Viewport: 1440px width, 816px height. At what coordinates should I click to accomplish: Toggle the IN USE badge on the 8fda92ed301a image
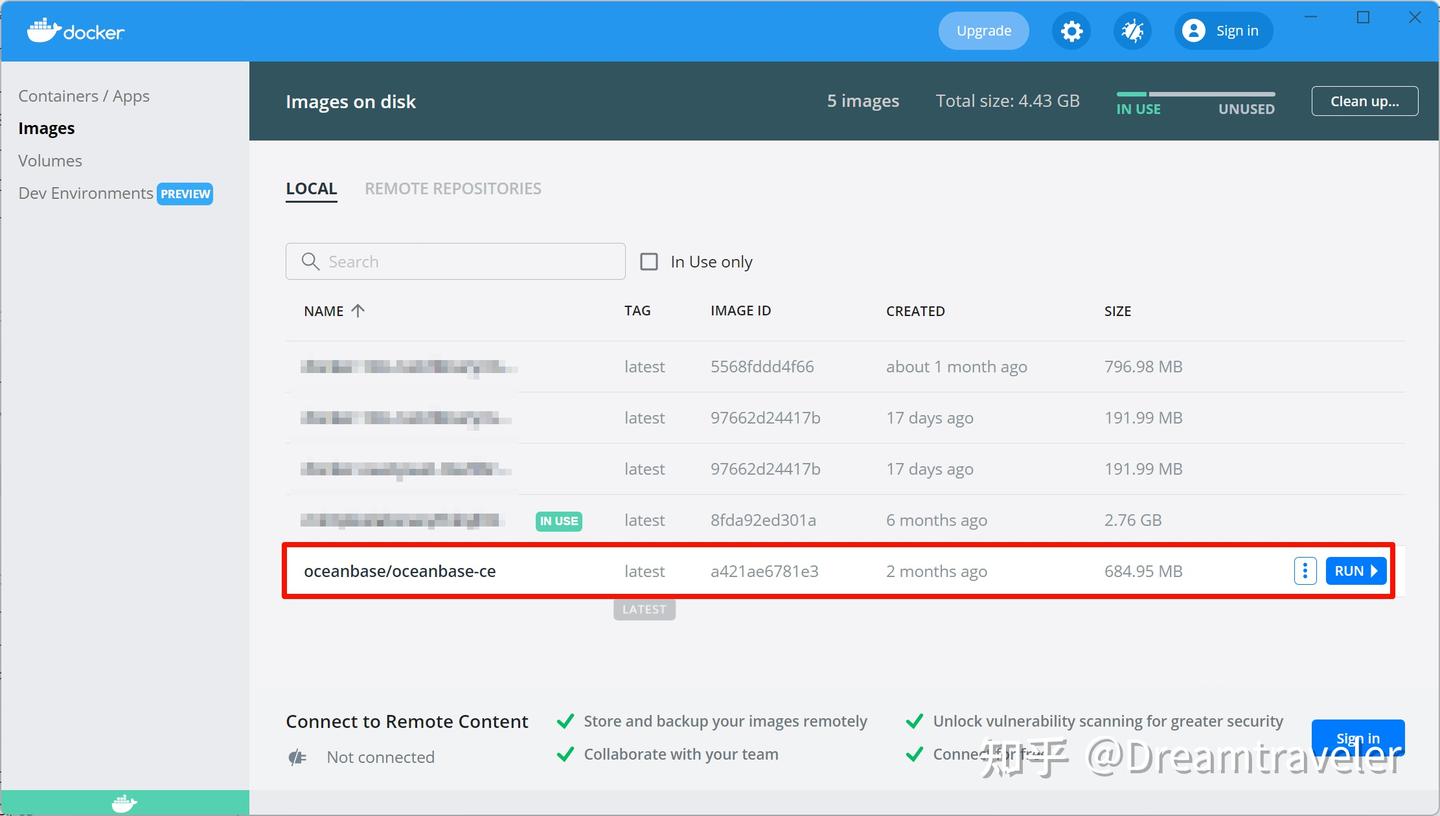558,520
